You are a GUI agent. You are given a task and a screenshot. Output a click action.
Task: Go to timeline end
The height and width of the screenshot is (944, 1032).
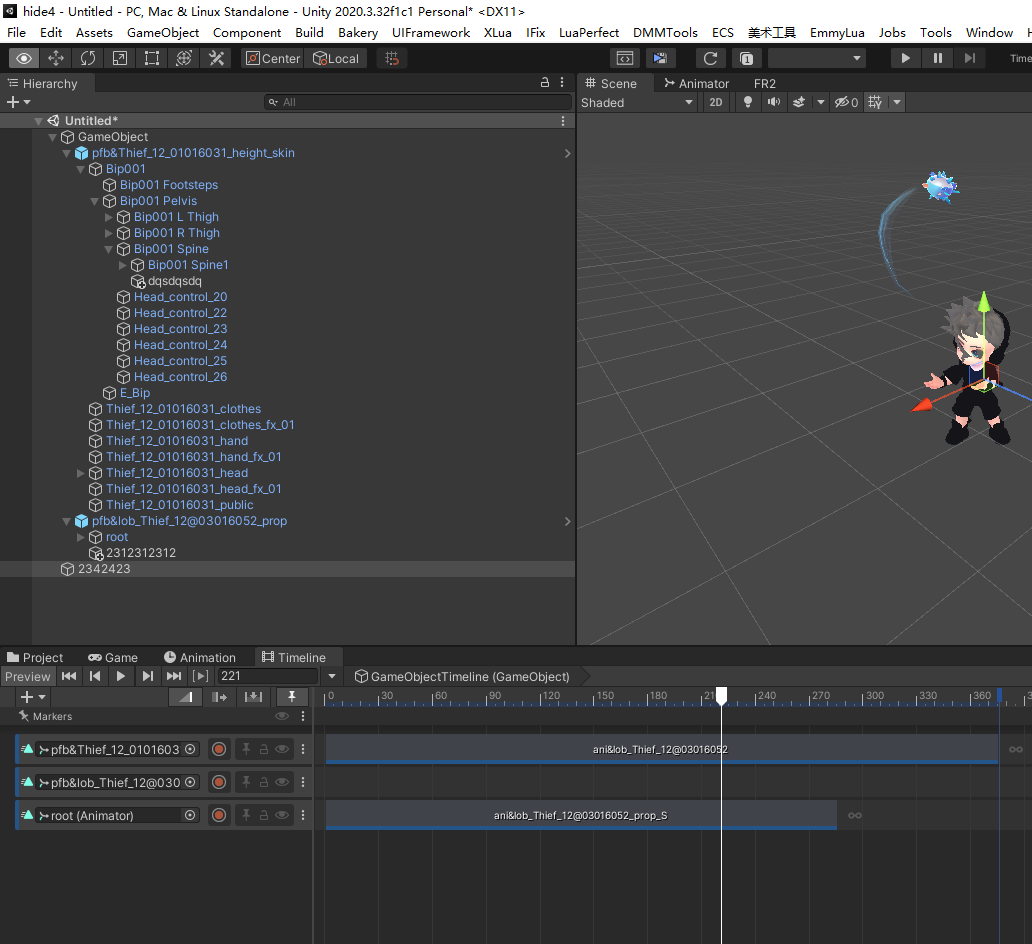[x=174, y=676]
